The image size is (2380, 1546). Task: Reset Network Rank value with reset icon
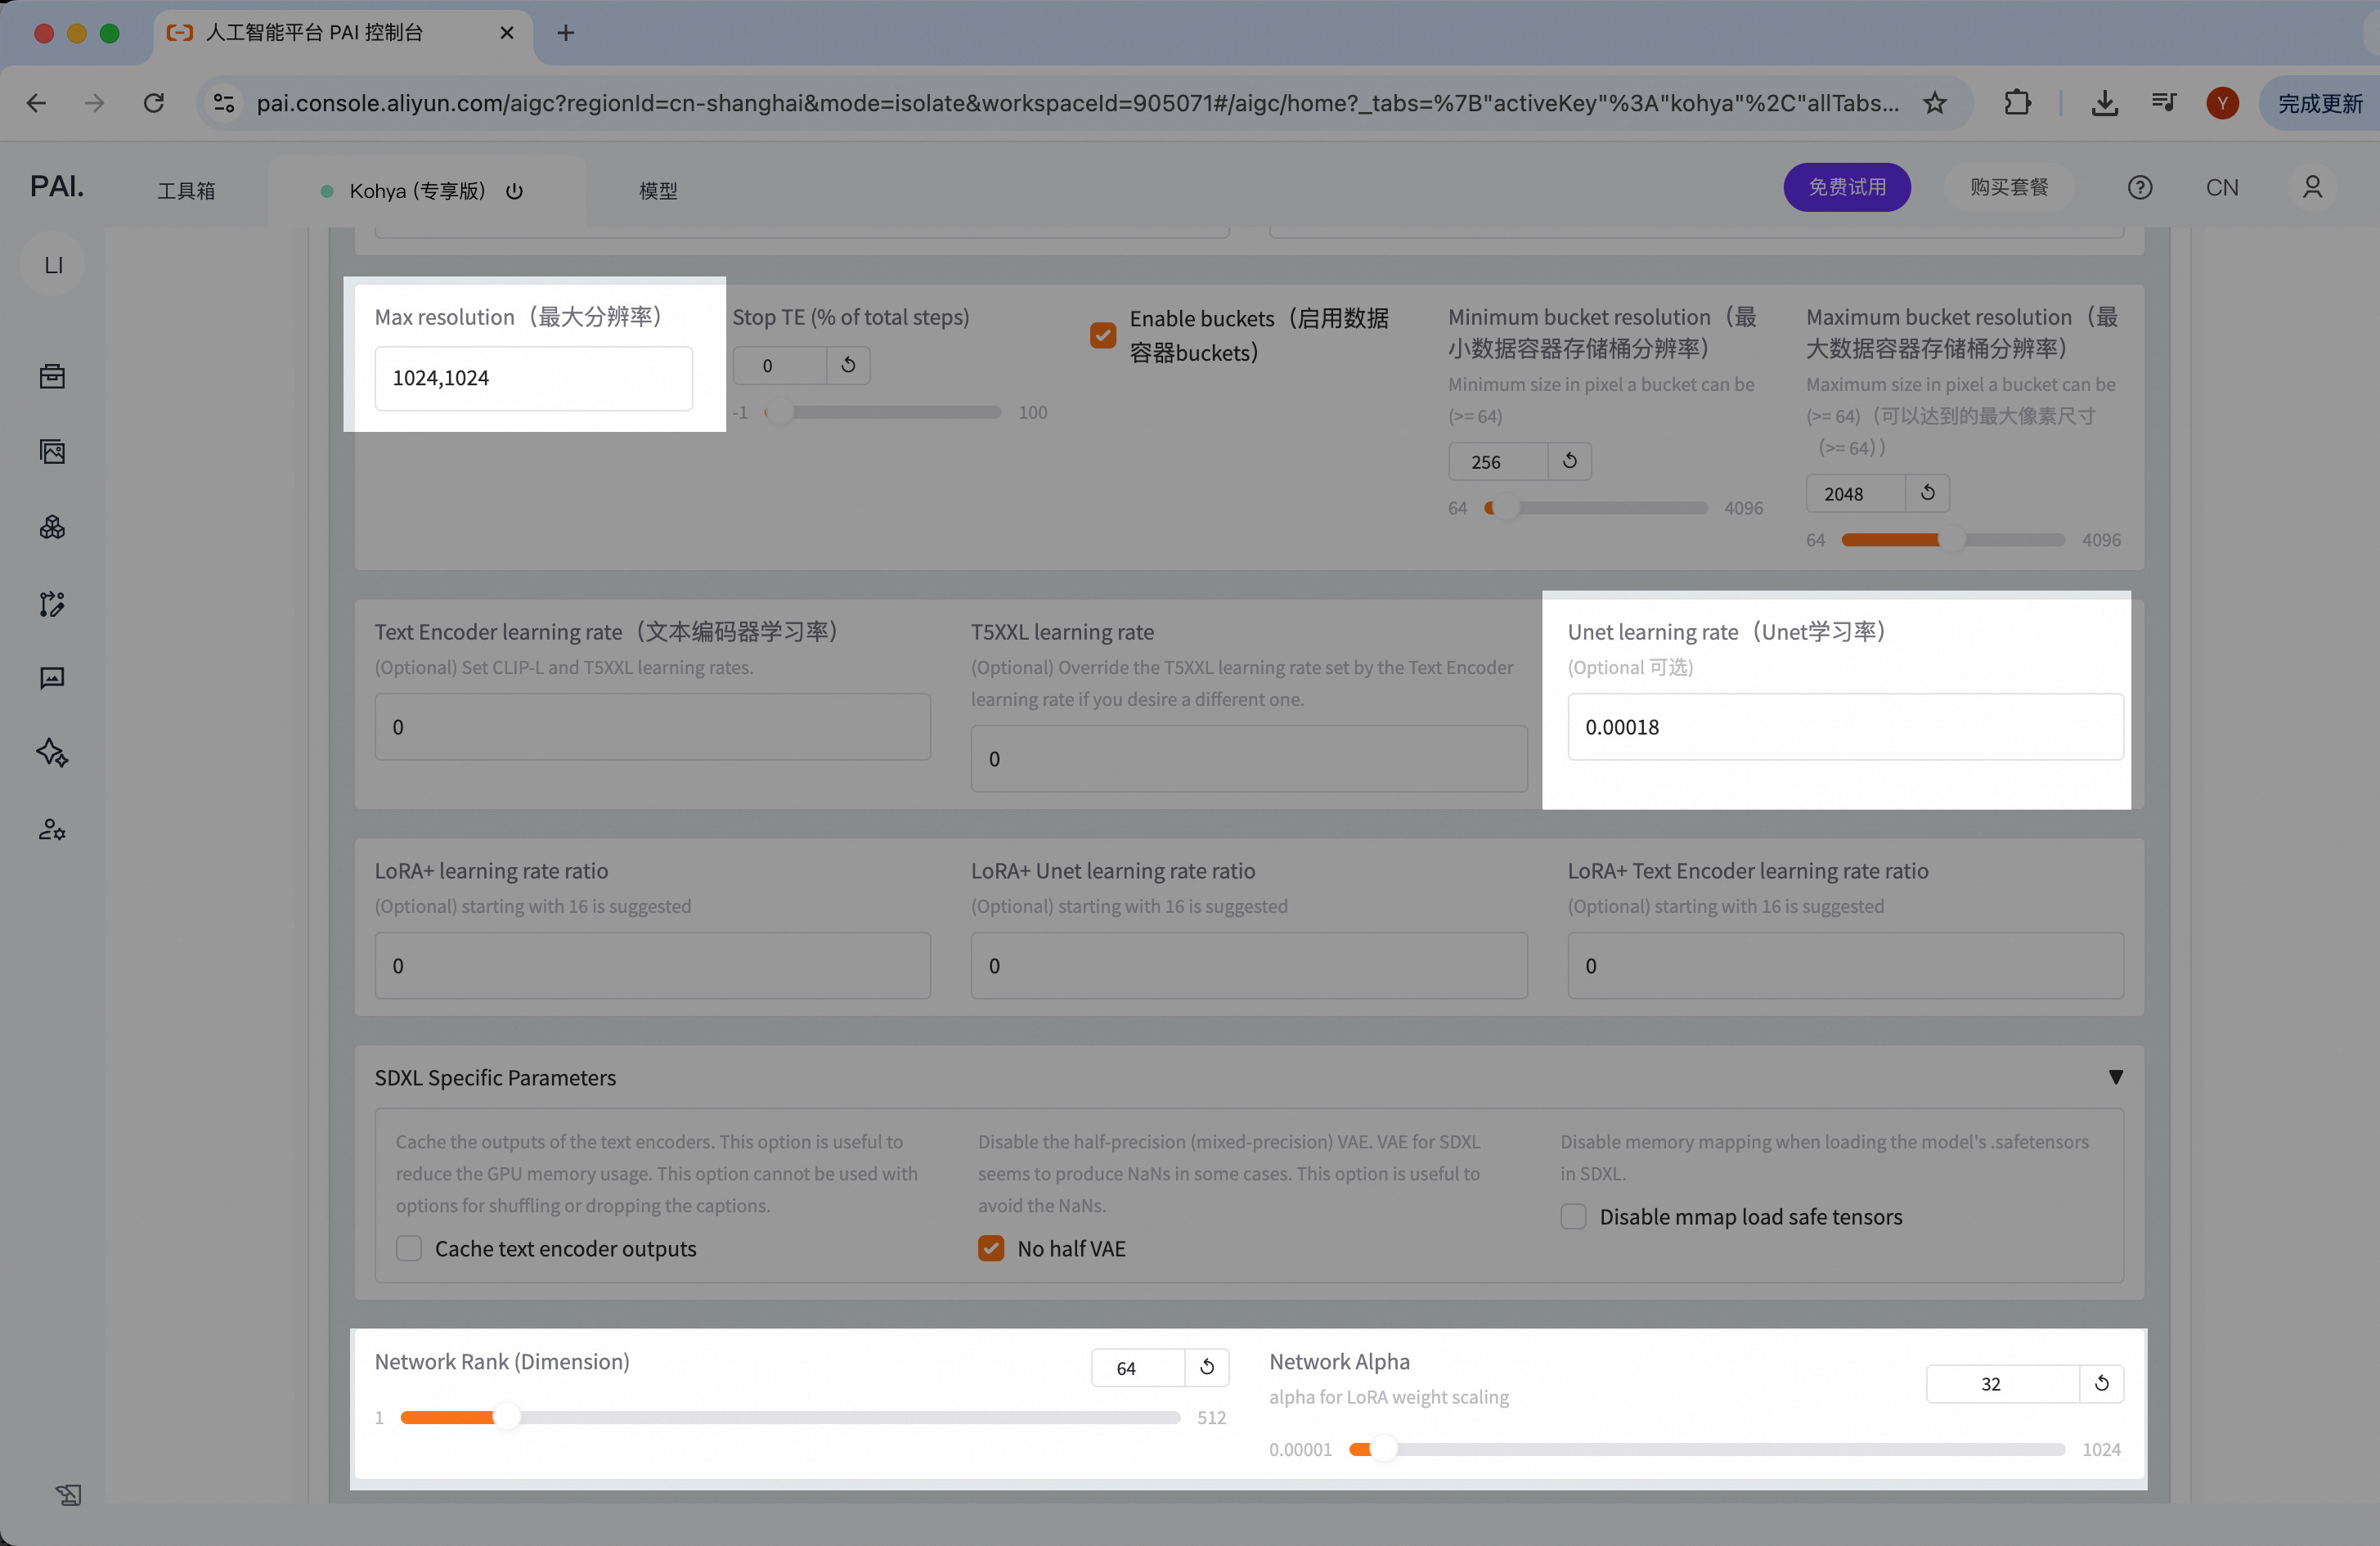tap(1207, 1367)
